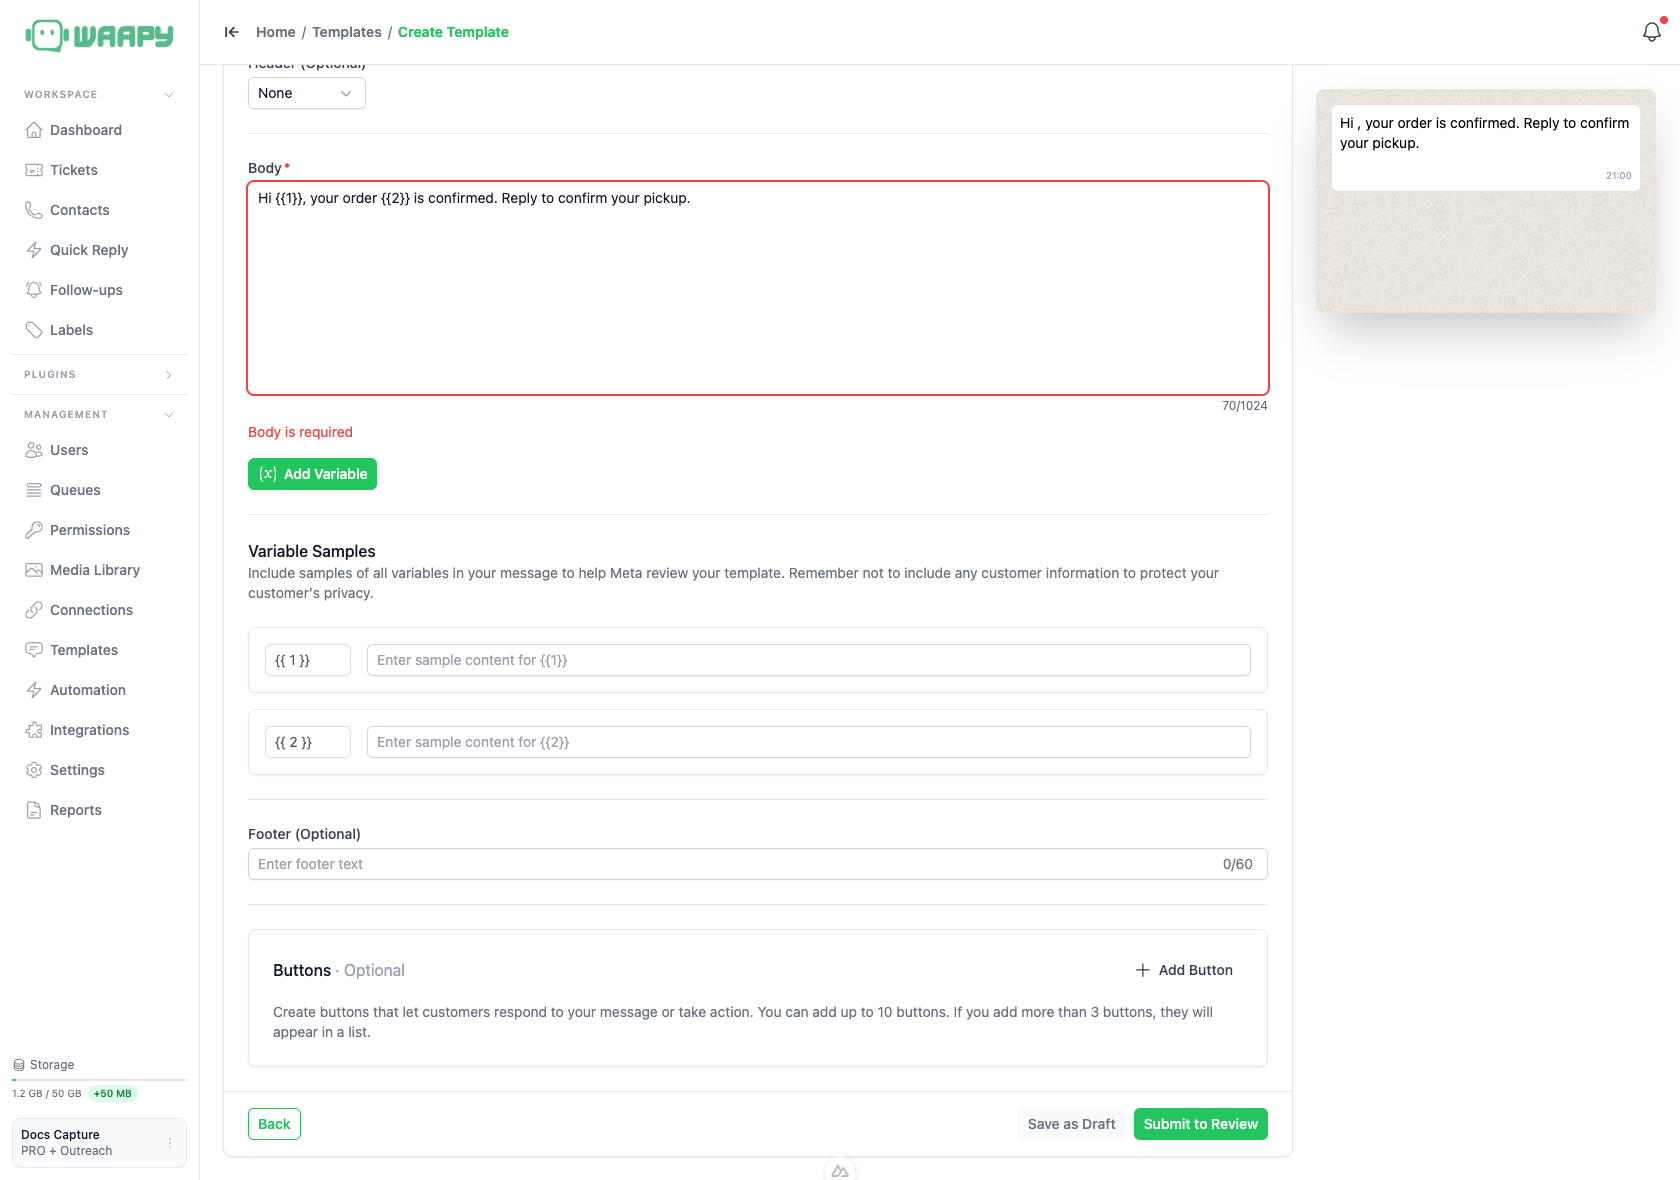This screenshot has width=1680, height=1180.
Task: Open Docs Capture workspace options menu
Action: (170, 1143)
